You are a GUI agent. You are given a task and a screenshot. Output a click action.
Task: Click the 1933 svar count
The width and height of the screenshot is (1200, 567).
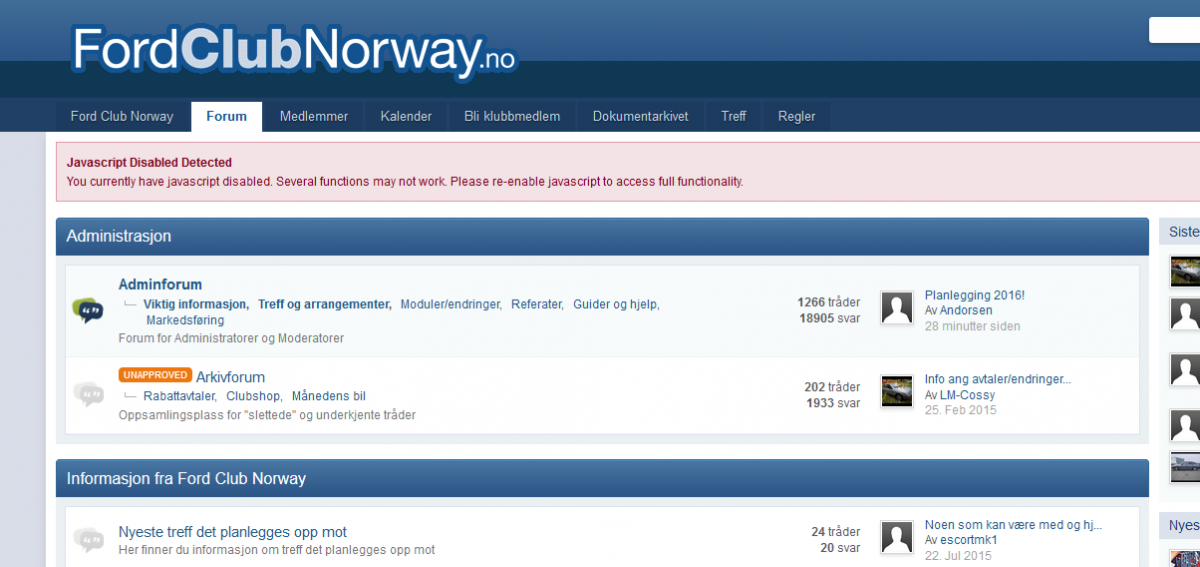click(x=833, y=404)
